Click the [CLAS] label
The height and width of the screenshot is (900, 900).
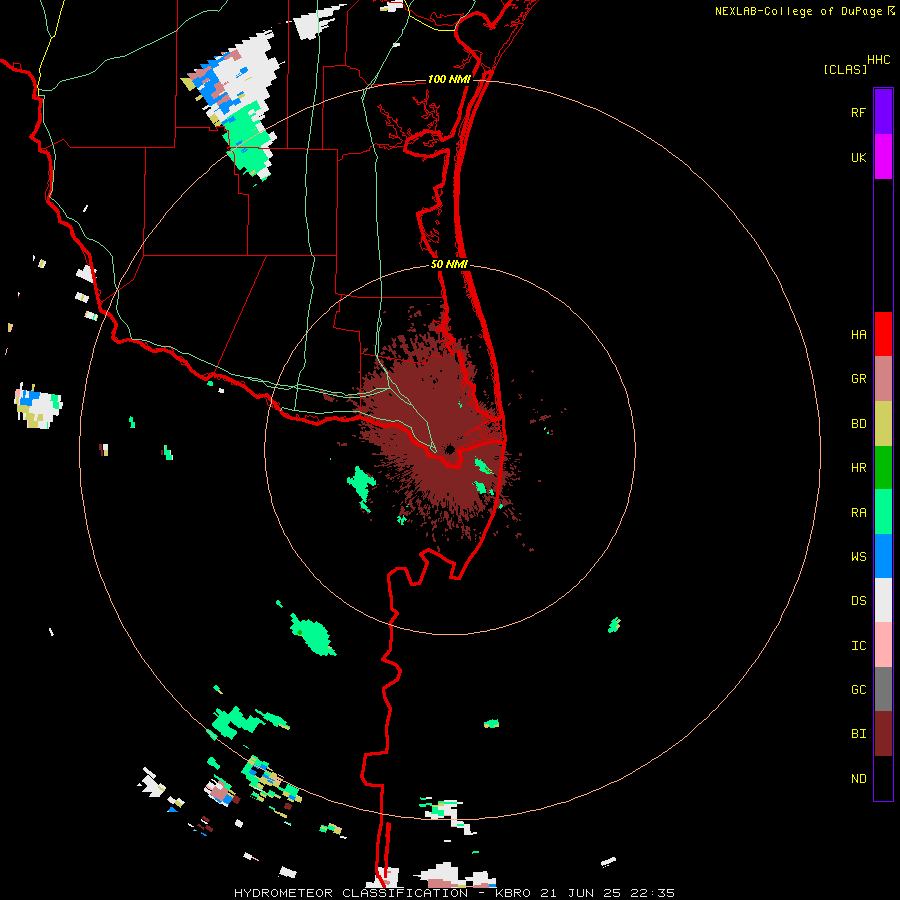pyautogui.click(x=845, y=70)
